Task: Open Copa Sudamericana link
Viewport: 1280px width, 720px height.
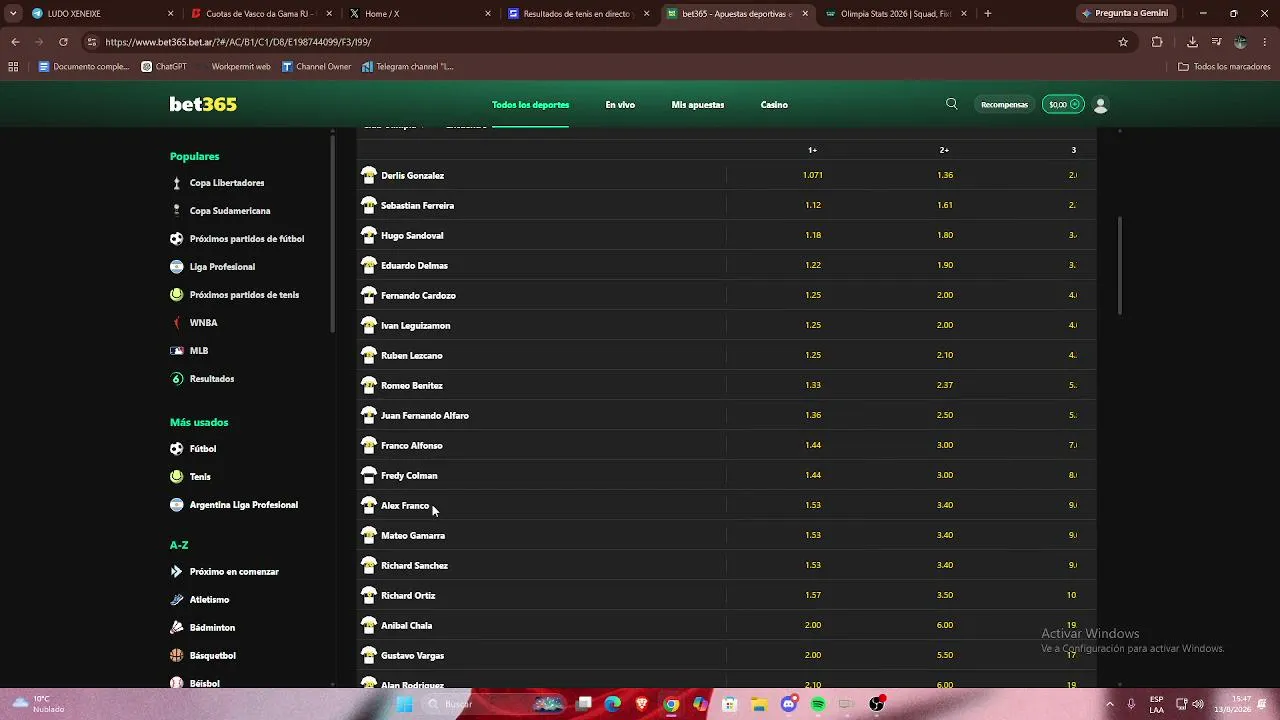Action: tap(230, 211)
